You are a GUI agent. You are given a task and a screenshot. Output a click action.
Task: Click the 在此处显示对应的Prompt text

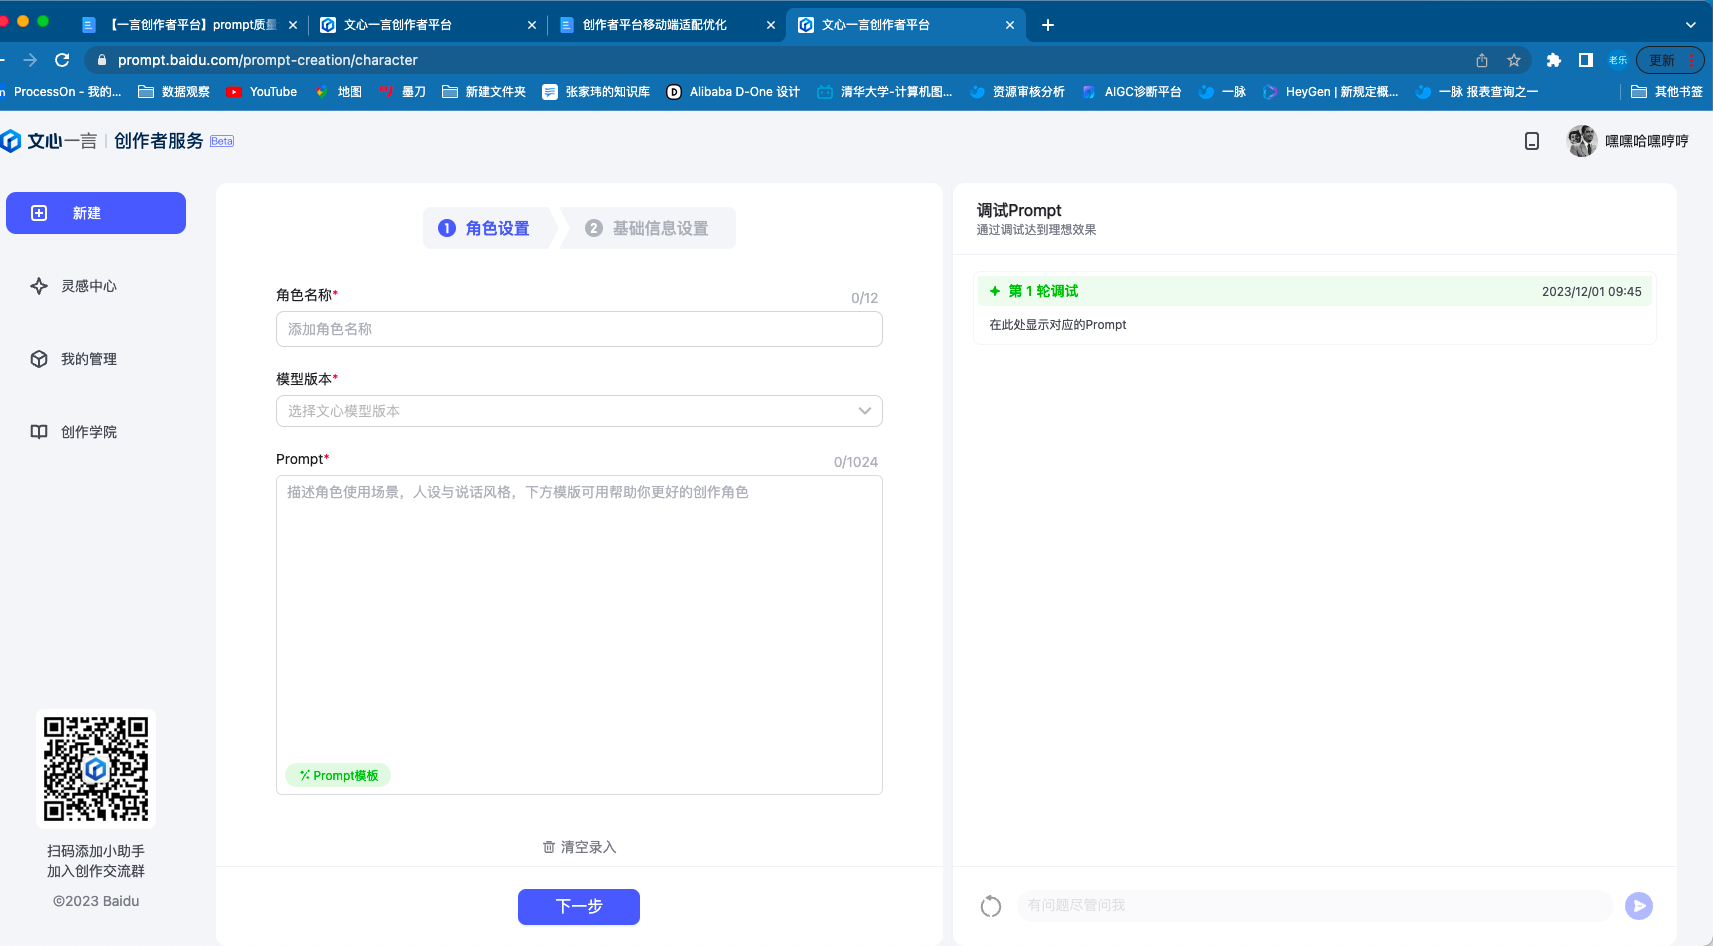point(1058,325)
